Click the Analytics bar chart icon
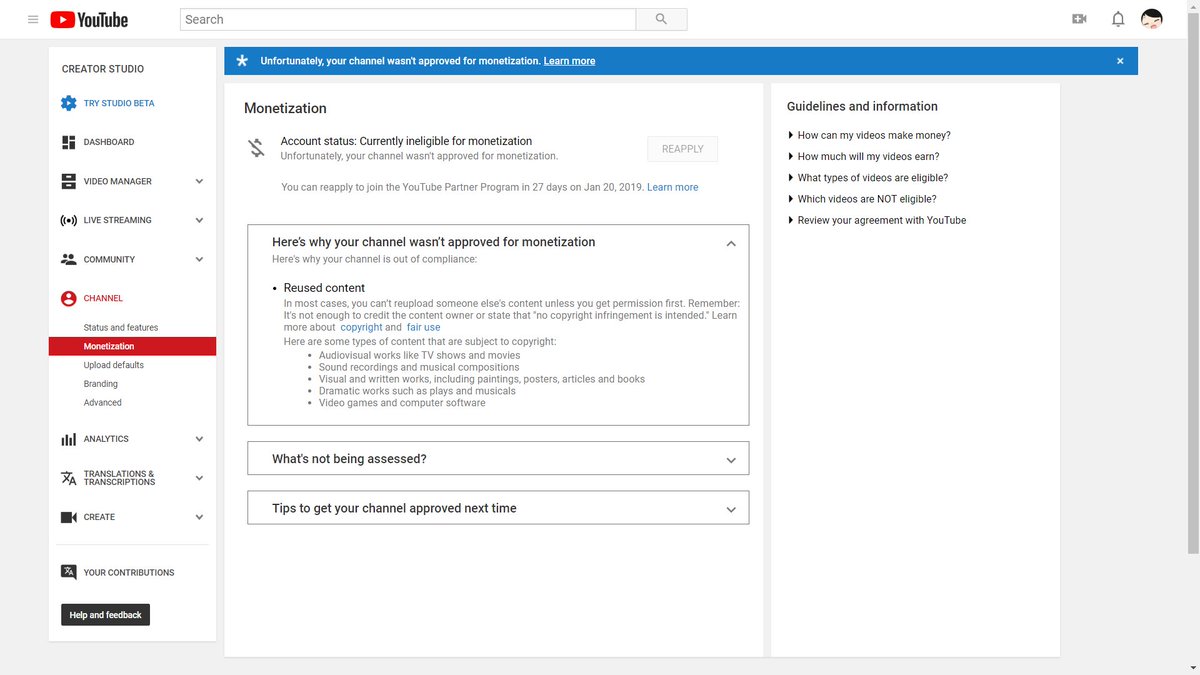Image resolution: width=1200 pixels, height=675 pixels. (68, 439)
